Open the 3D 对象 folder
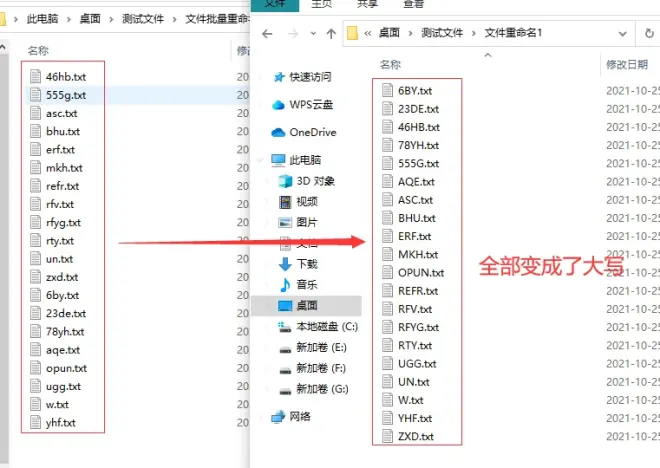This screenshot has height=468, width=660. point(315,181)
